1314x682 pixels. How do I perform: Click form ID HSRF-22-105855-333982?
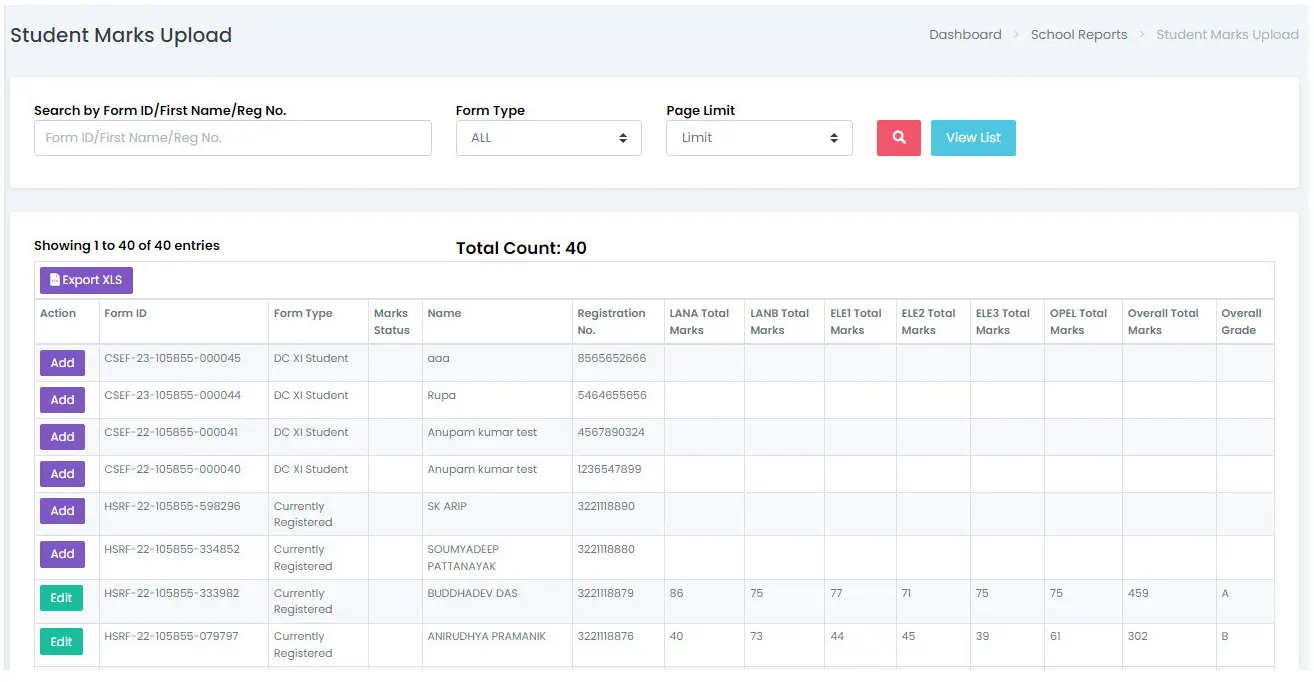point(172,593)
